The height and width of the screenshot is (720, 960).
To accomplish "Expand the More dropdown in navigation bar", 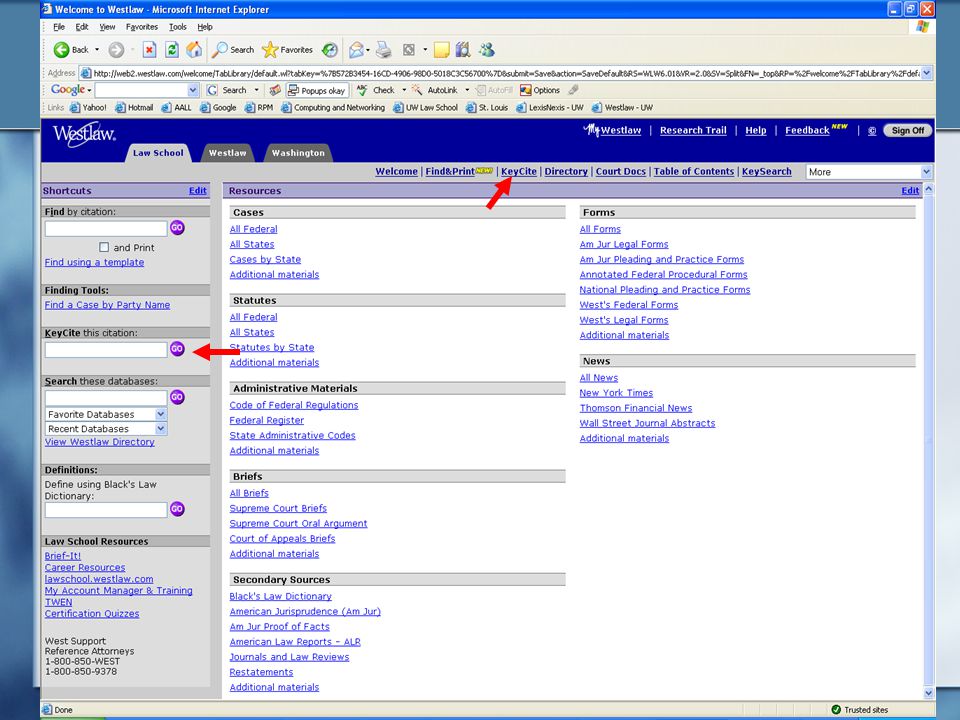I will [926, 172].
